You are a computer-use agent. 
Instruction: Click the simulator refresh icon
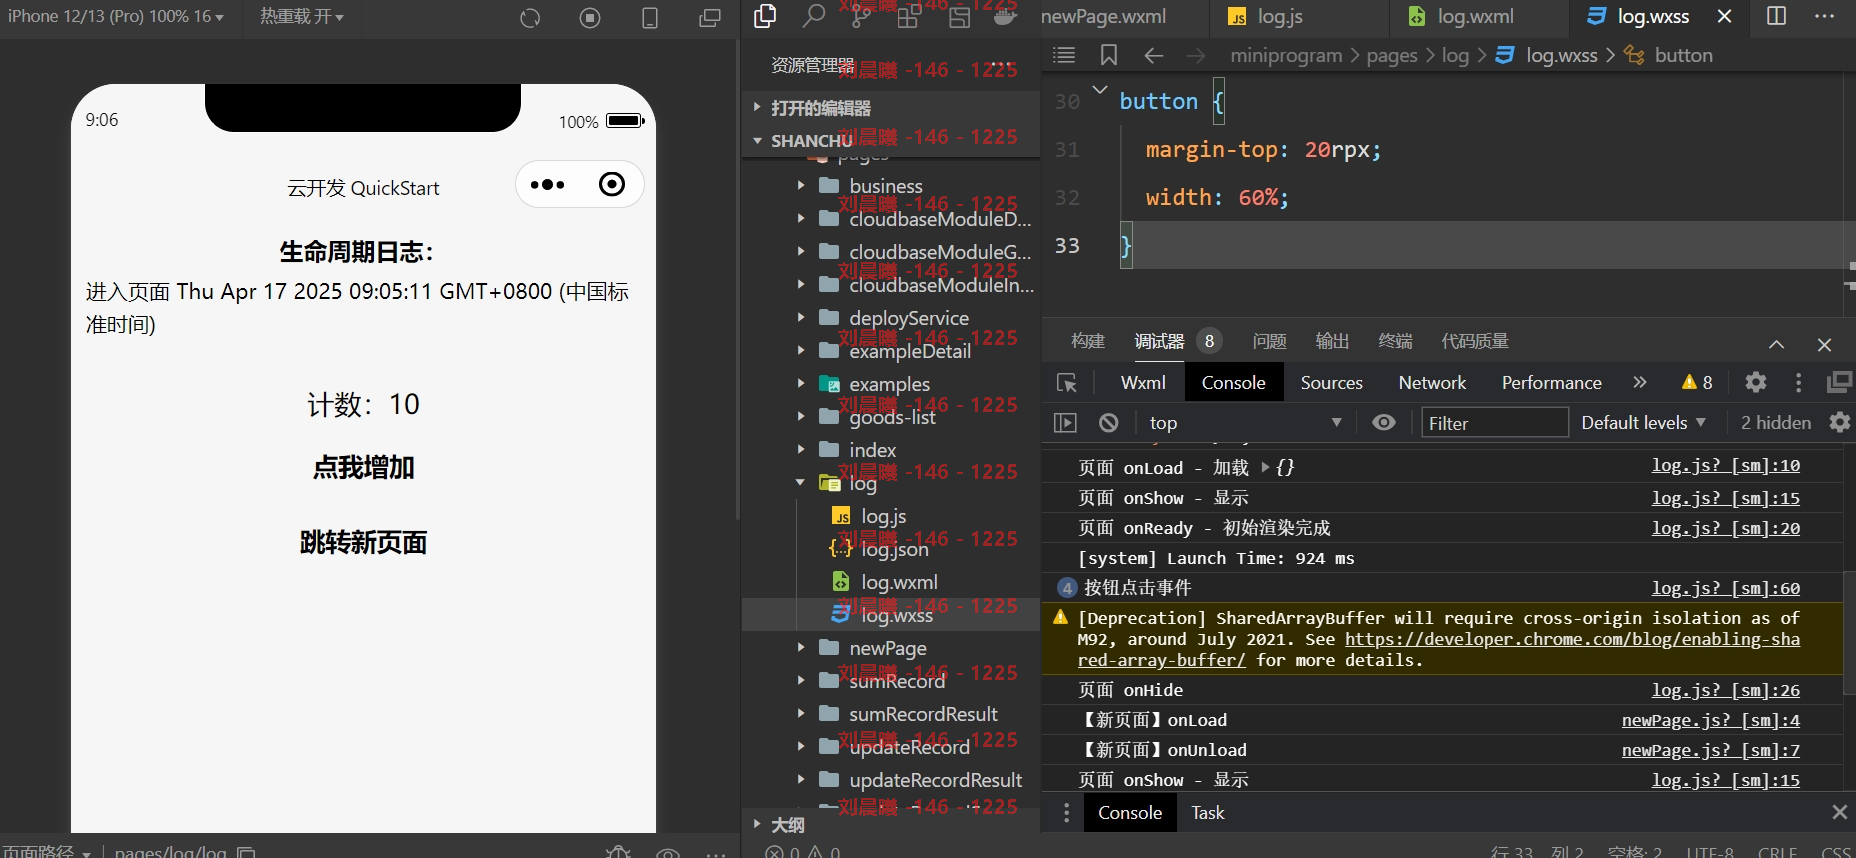point(530,17)
